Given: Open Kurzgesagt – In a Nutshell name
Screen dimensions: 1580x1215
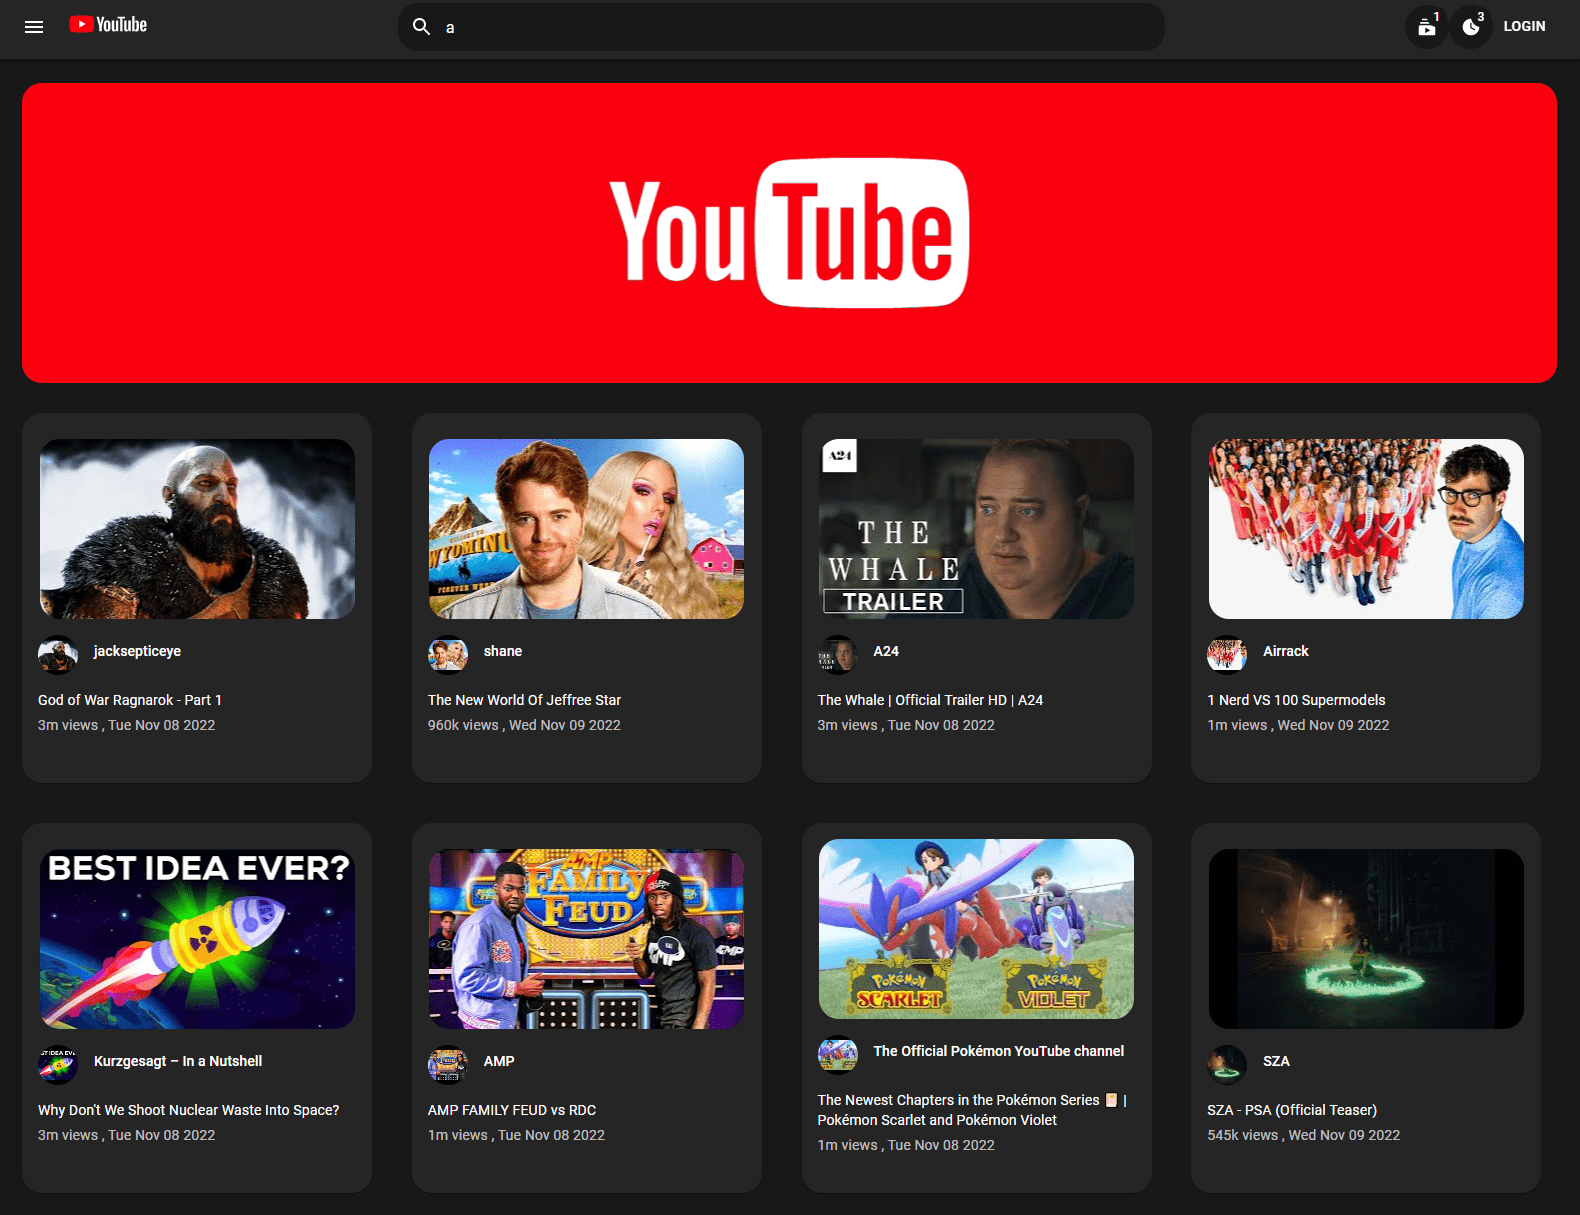Looking at the screenshot, I should [178, 1061].
